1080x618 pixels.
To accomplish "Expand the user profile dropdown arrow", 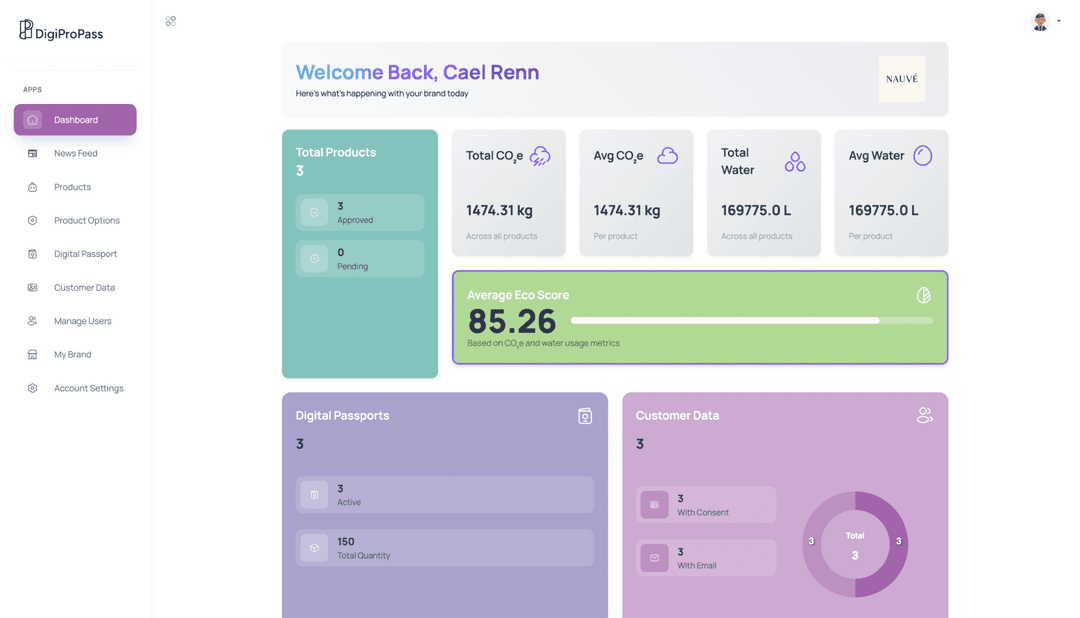I will coord(1057,21).
